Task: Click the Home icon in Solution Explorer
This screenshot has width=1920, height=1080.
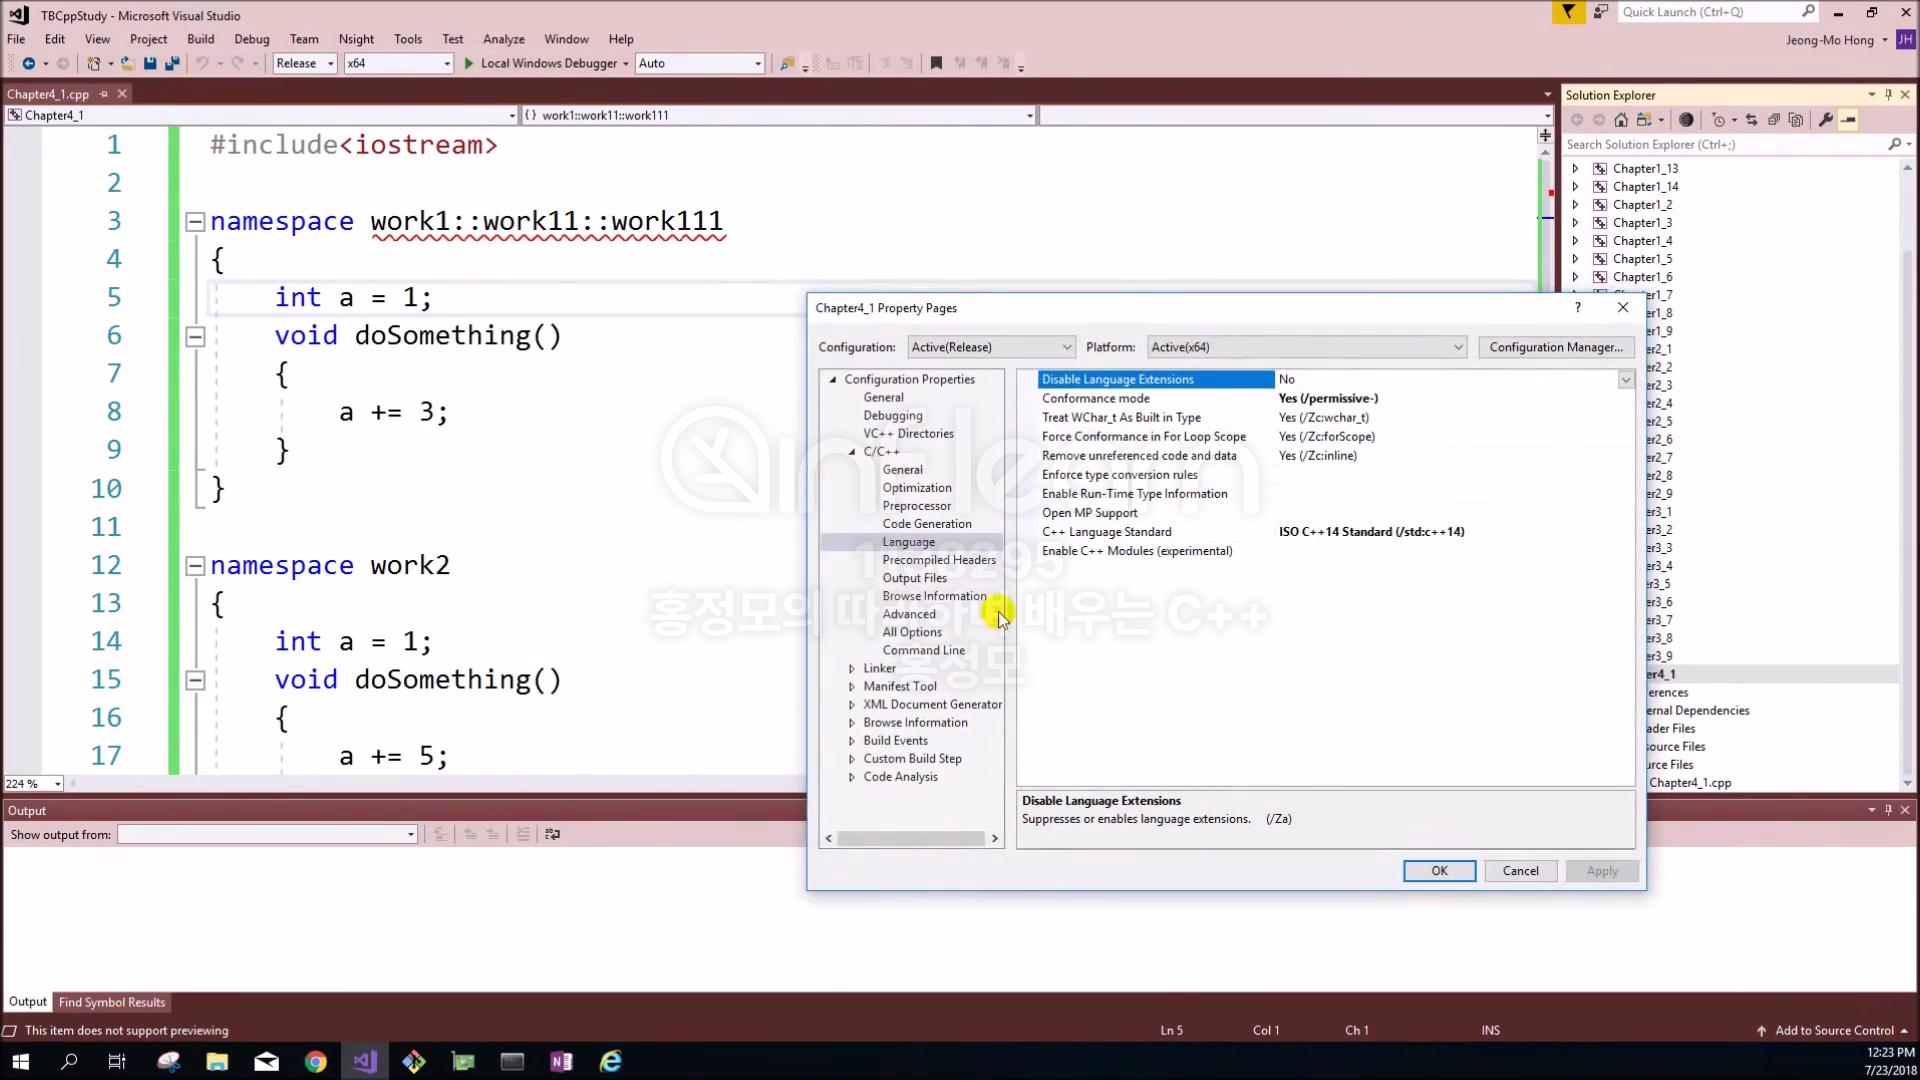Action: (x=1621, y=120)
